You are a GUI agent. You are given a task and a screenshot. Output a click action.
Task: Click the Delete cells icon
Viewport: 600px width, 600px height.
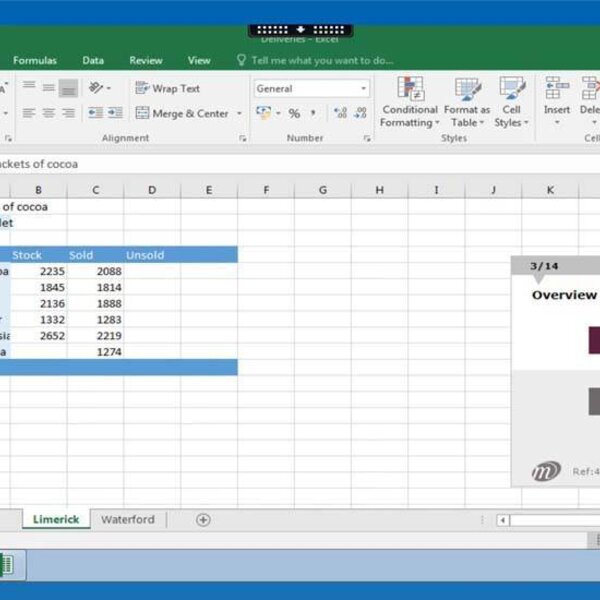(590, 88)
